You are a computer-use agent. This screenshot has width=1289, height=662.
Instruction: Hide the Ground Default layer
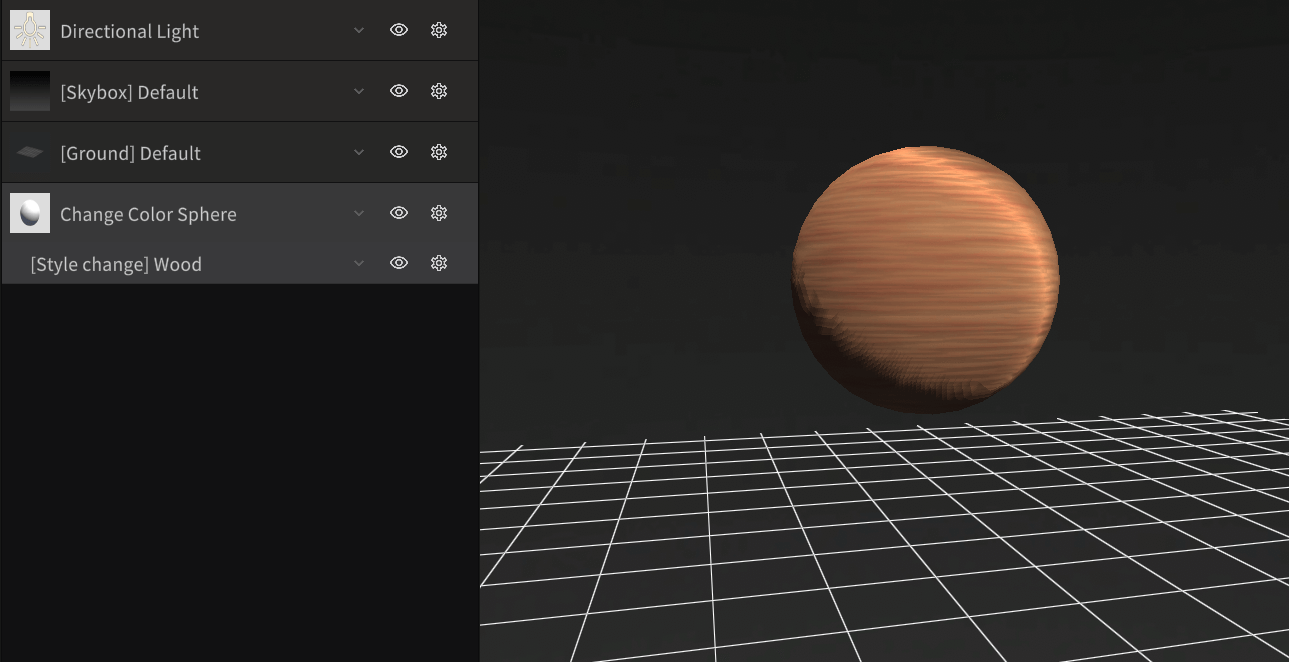tap(398, 152)
